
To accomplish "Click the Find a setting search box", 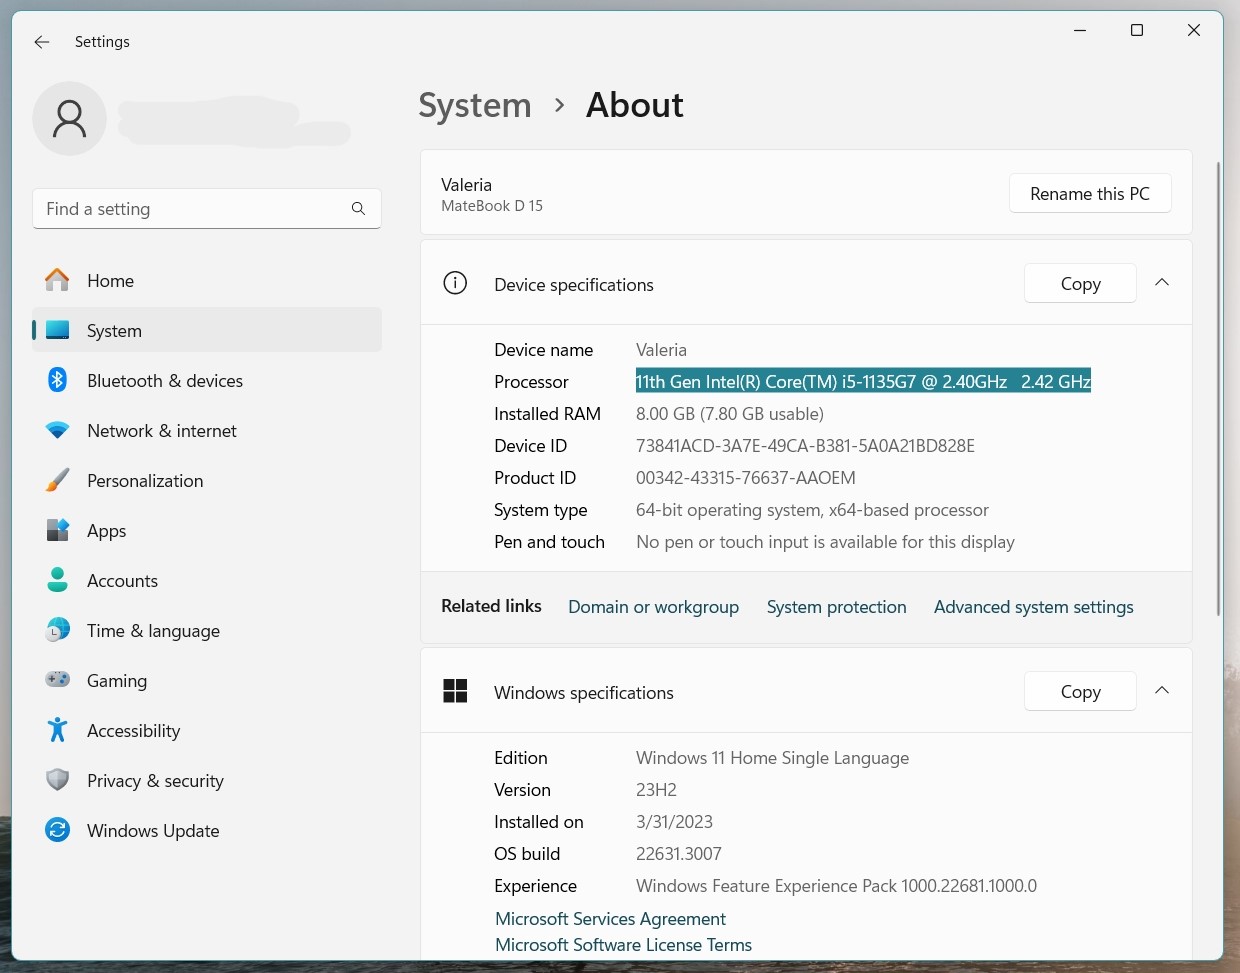I will click(195, 209).
